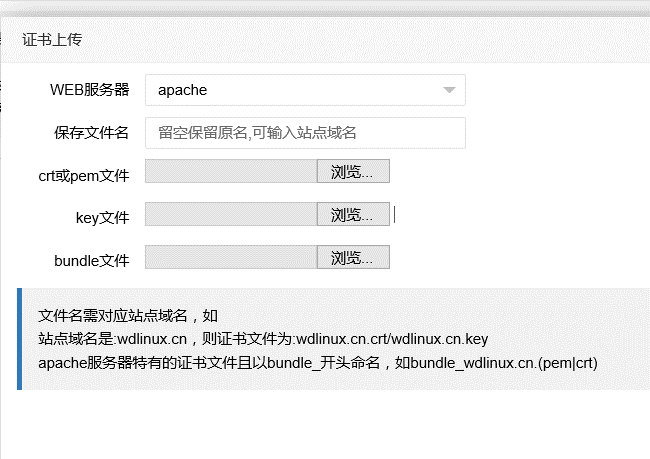Click the bundle文件 file path box
Image resolution: width=650 pixels, height=459 pixels.
click(231, 258)
